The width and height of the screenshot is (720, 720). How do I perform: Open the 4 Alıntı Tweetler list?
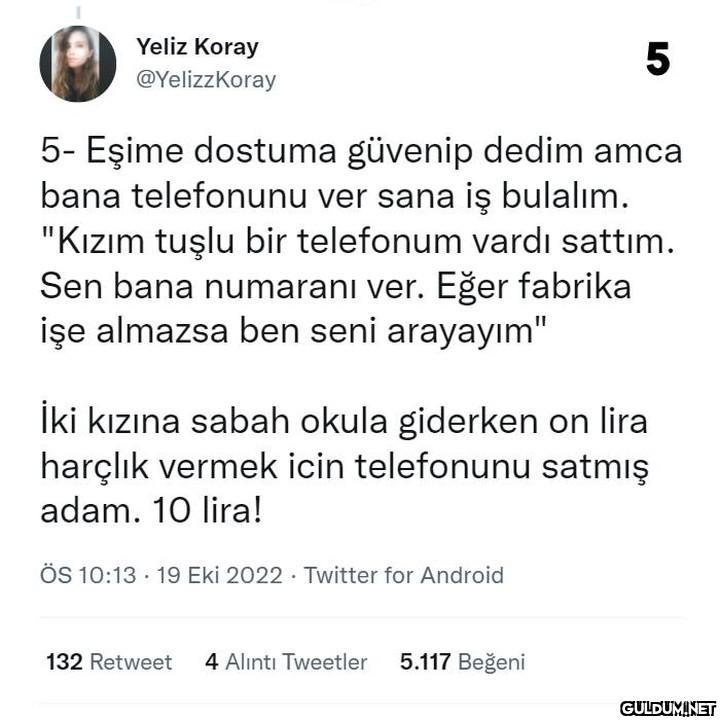click(x=286, y=662)
